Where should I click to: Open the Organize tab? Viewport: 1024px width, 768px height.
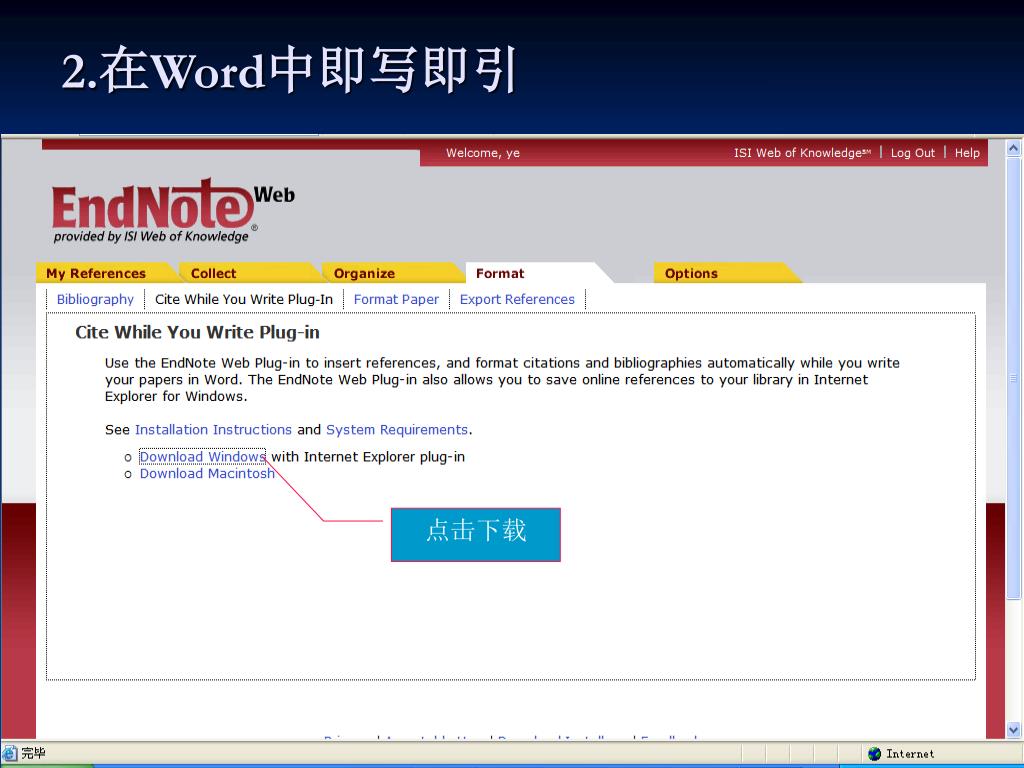click(x=364, y=273)
